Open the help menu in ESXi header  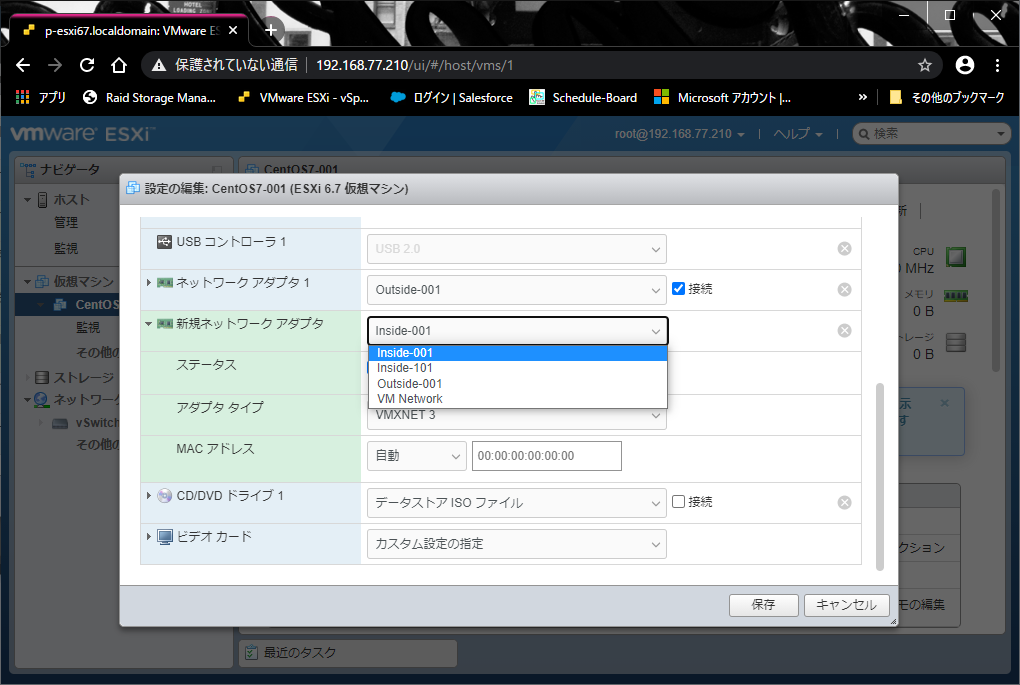tap(798, 133)
